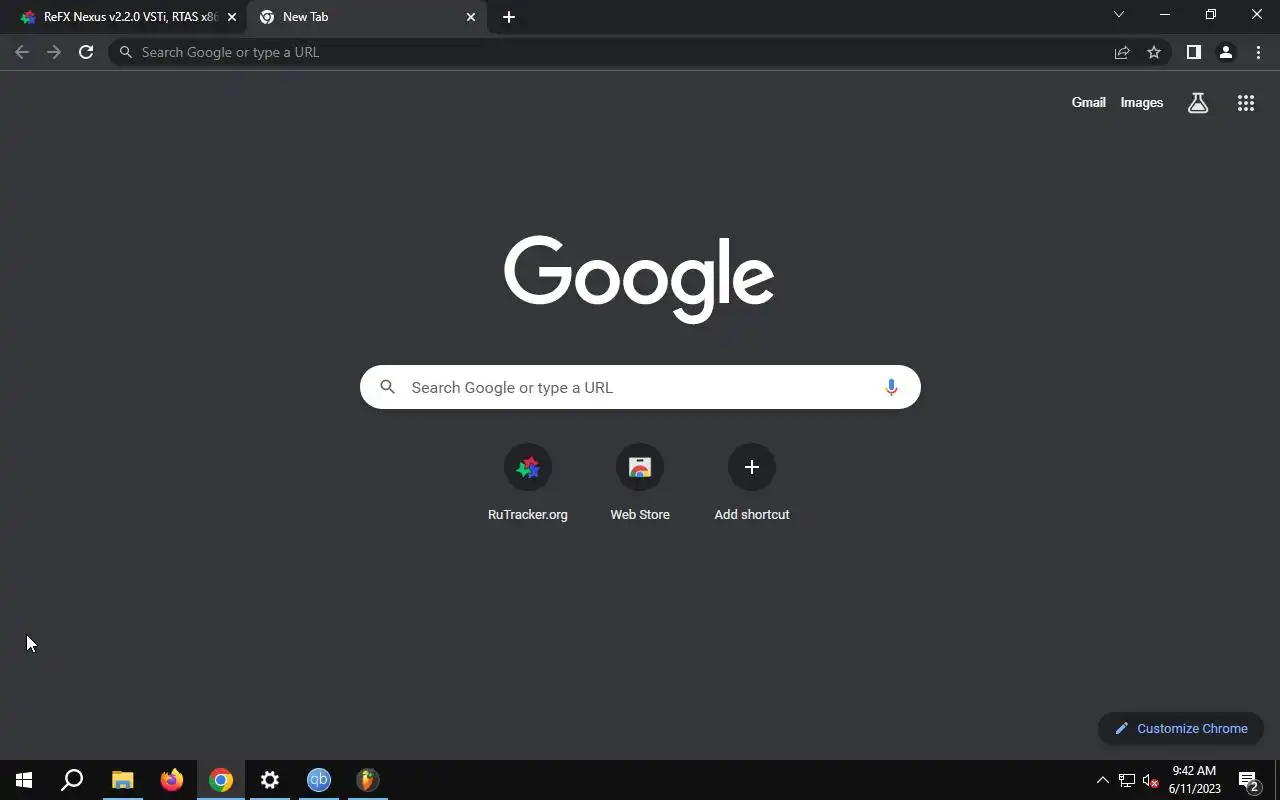
Task: Open the Windows Start menu
Action: click(24, 780)
